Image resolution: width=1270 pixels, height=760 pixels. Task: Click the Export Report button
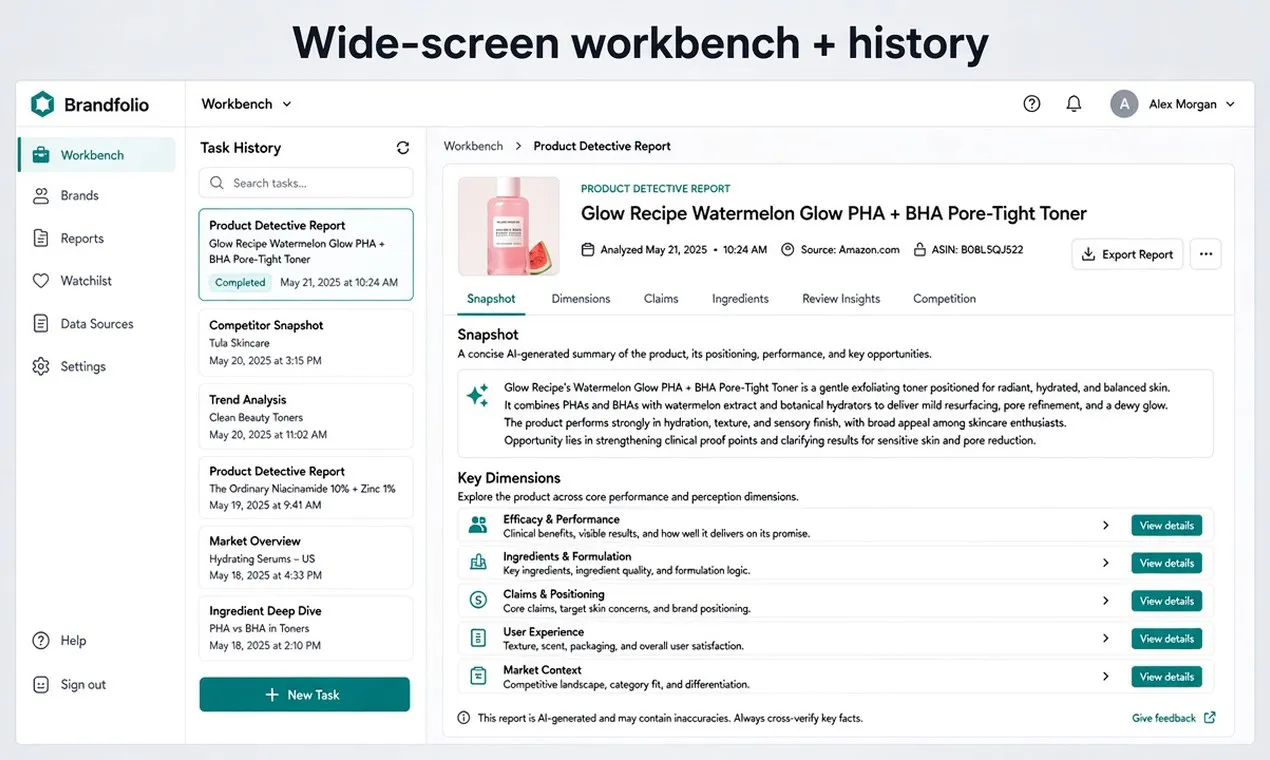click(x=1127, y=254)
